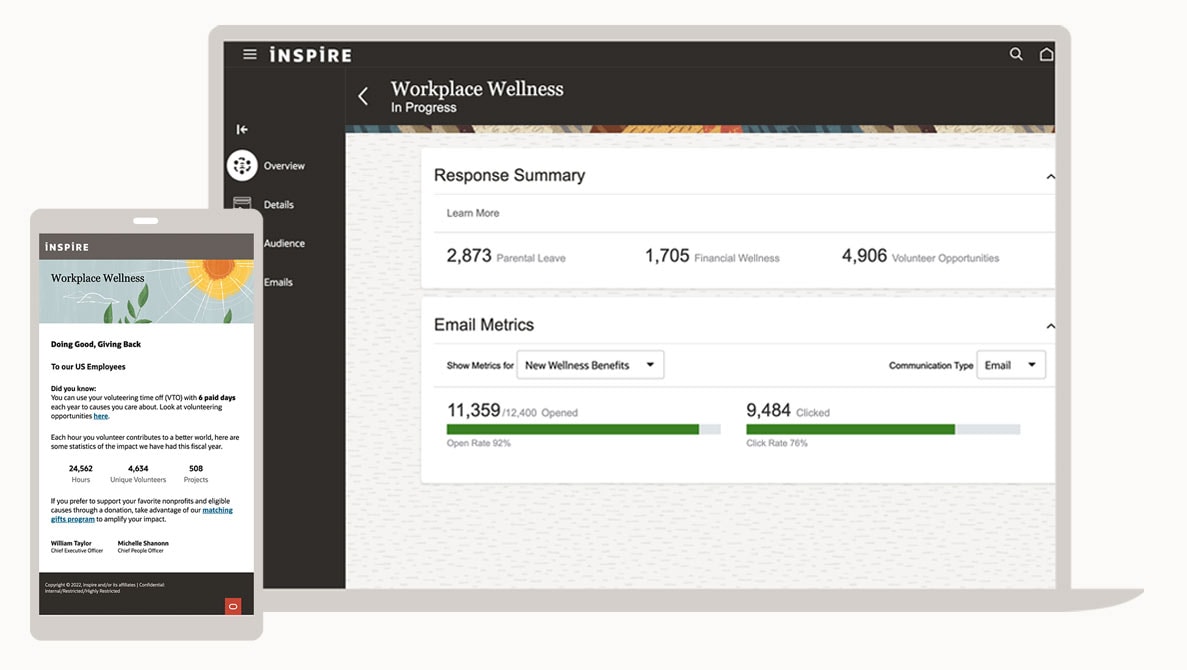Open the Communication Type dropdown

coord(1011,365)
